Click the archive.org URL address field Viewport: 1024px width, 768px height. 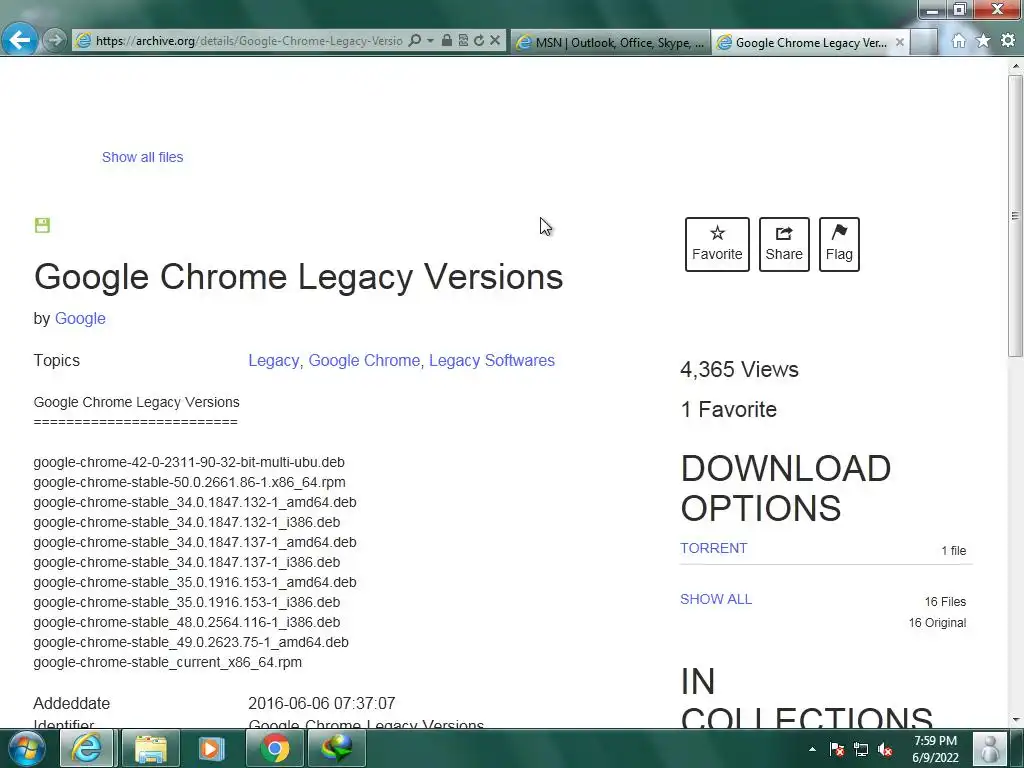pos(248,40)
